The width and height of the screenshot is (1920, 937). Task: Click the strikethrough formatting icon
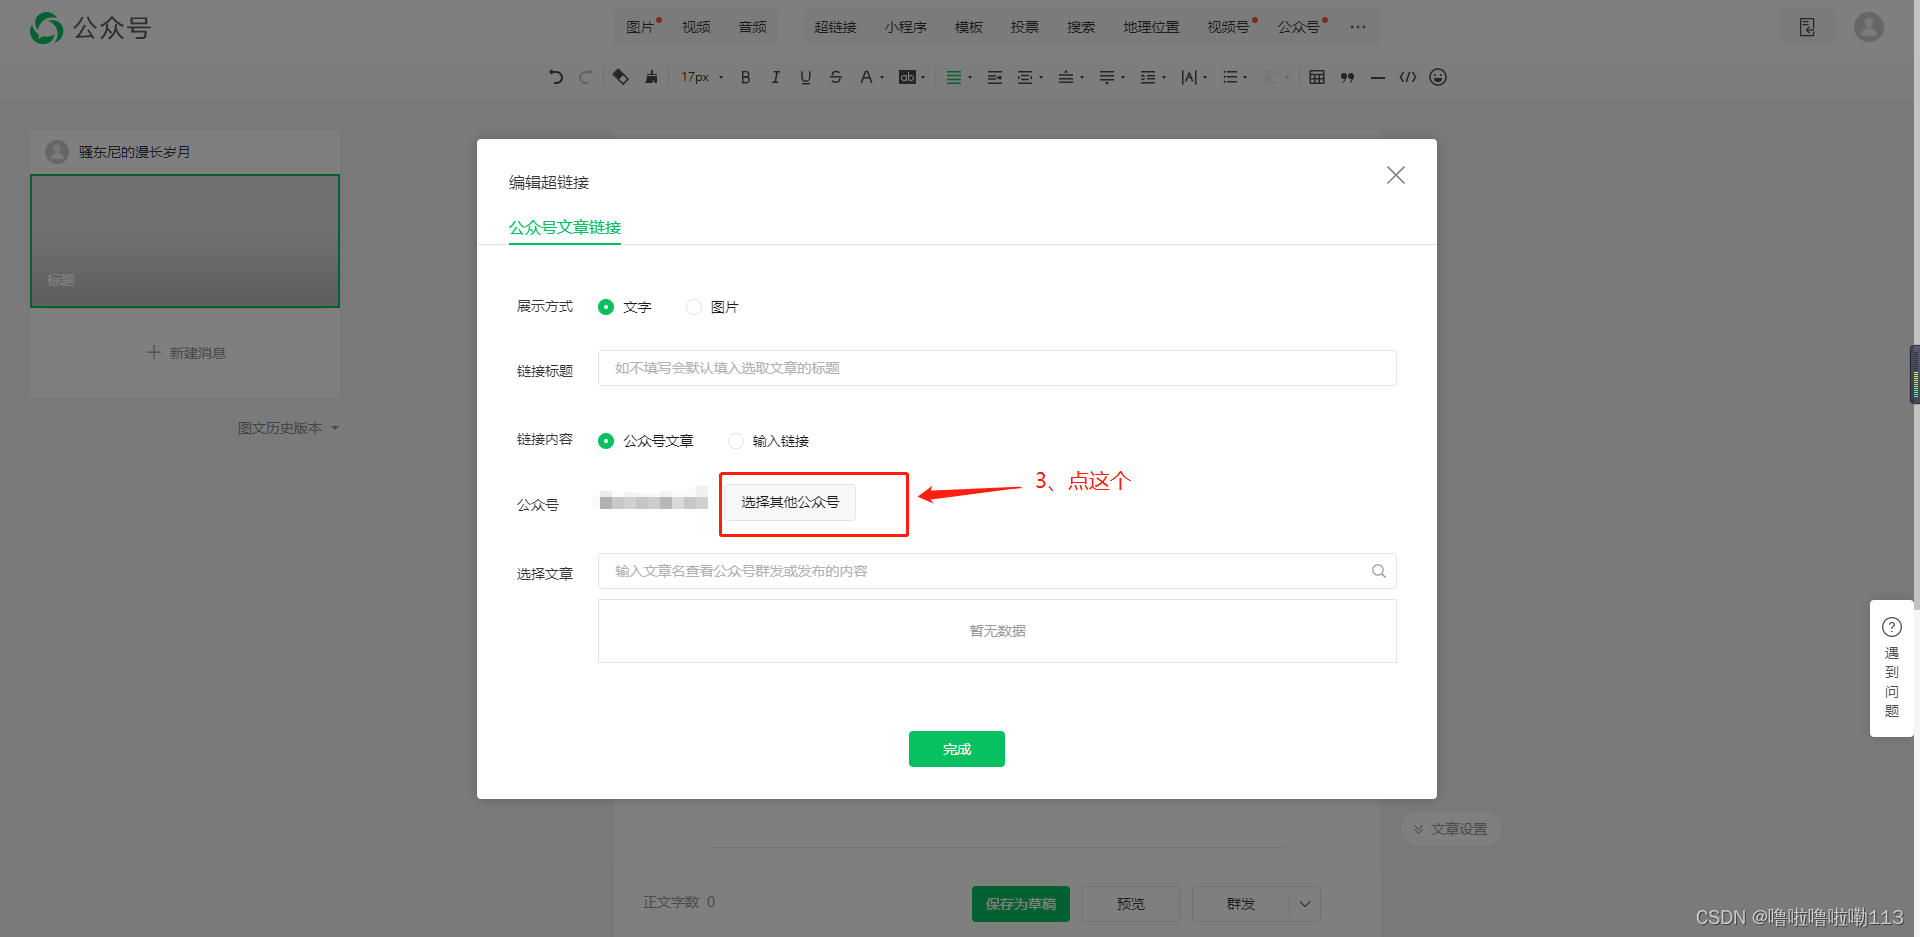[x=835, y=77]
